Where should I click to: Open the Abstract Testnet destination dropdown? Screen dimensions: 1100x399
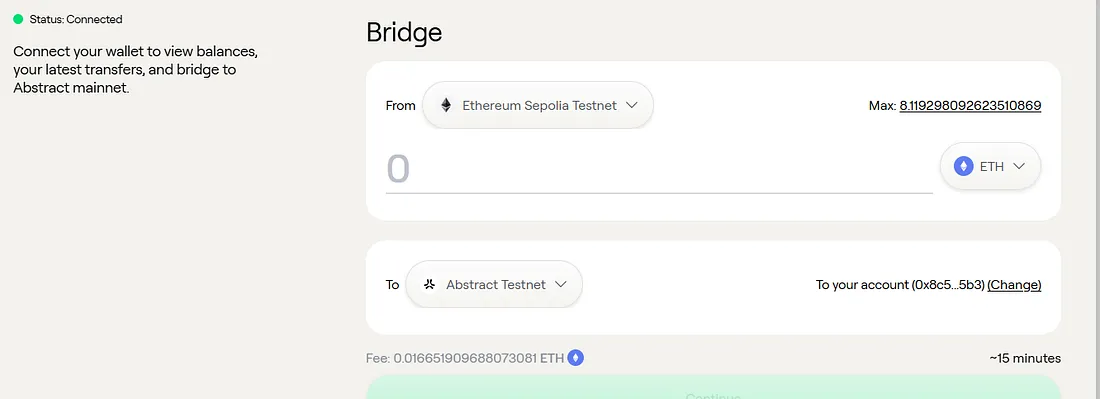click(494, 284)
